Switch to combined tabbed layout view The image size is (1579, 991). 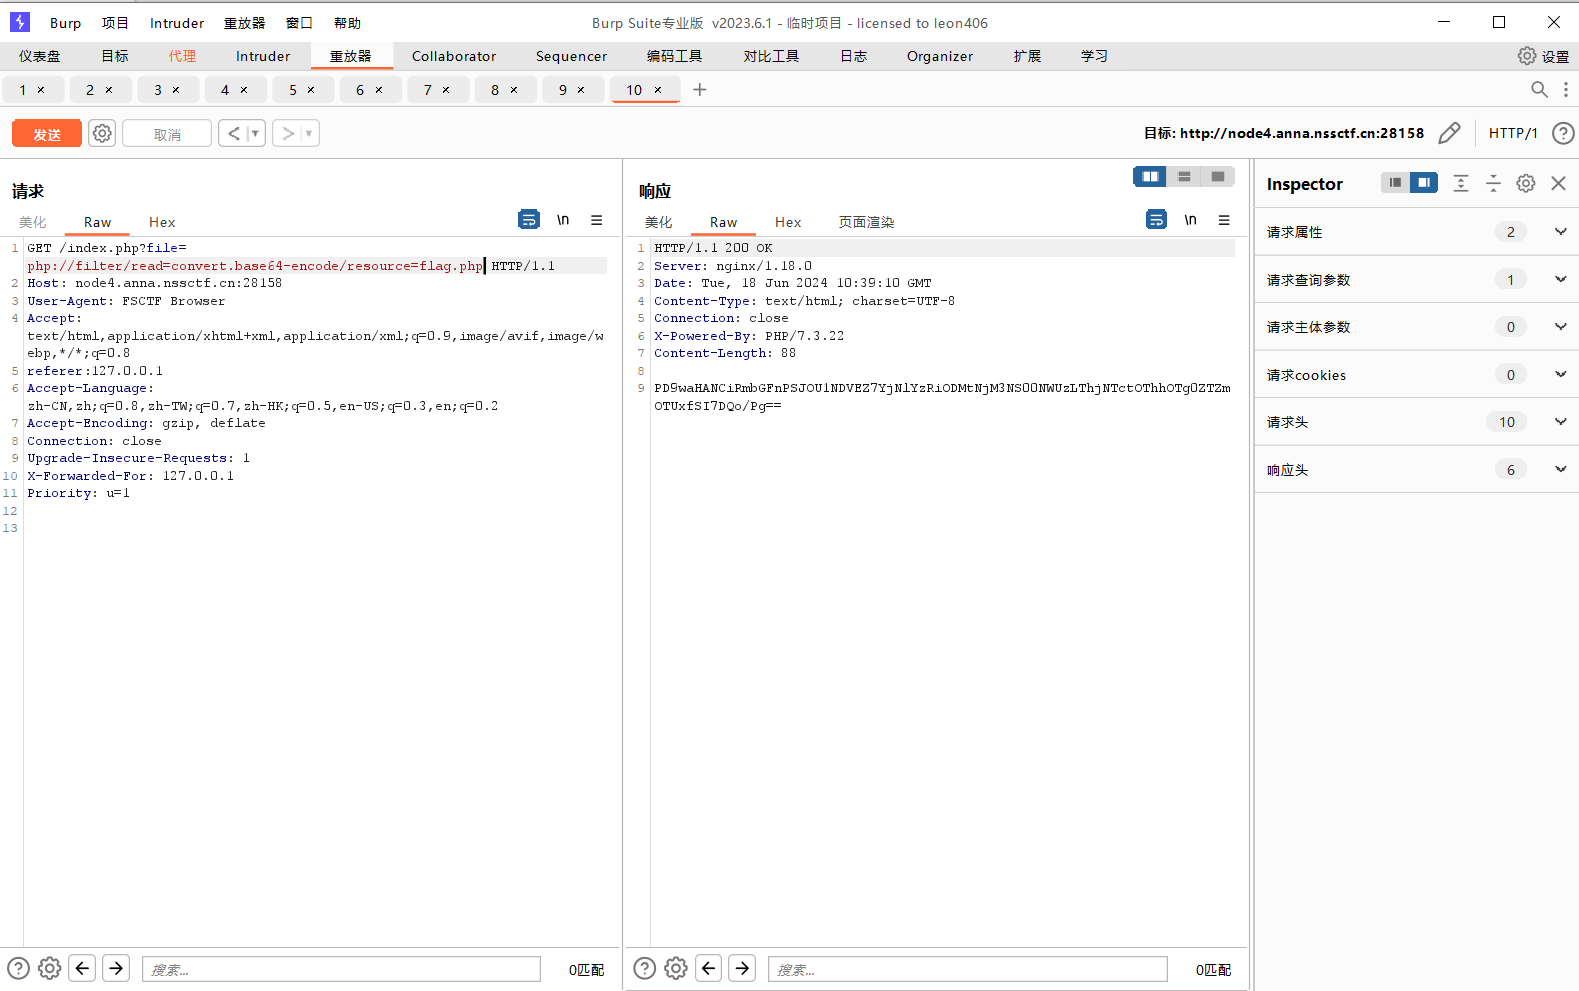tap(1218, 177)
